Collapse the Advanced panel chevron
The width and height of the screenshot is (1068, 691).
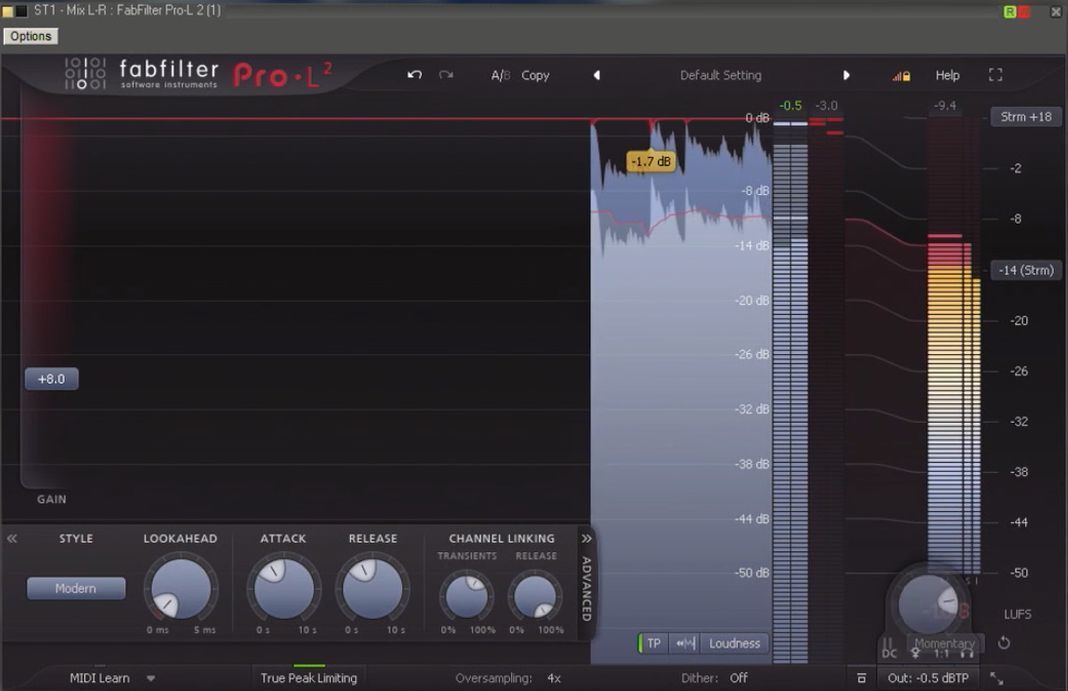point(587,539)
